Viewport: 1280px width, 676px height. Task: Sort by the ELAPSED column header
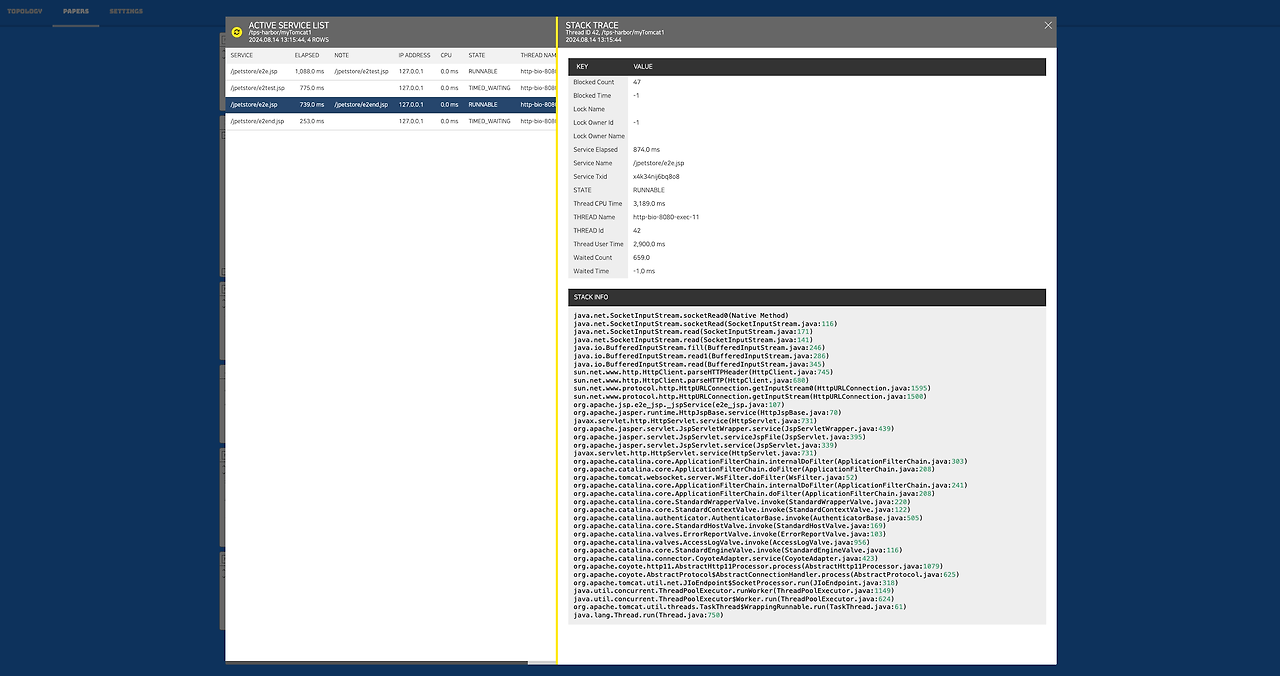tap(307, 55)
